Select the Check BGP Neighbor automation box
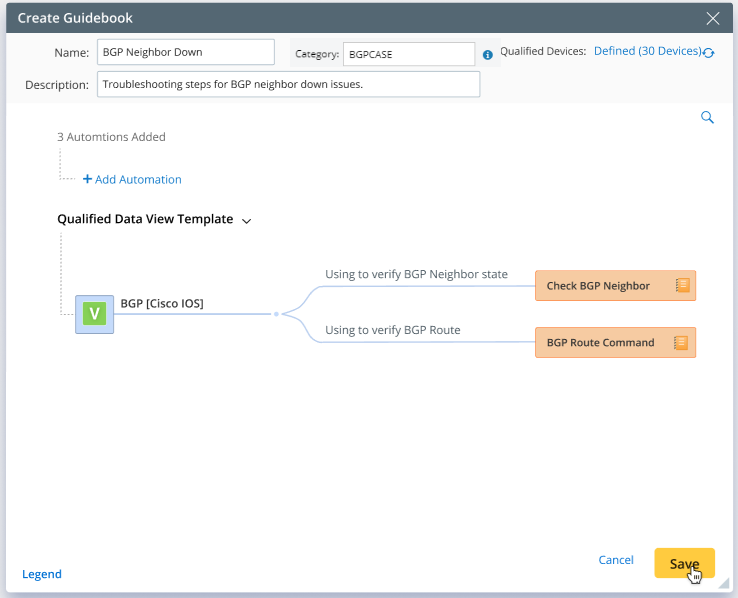The width and height of the screenshot is (738, 598). pos(615,286)
